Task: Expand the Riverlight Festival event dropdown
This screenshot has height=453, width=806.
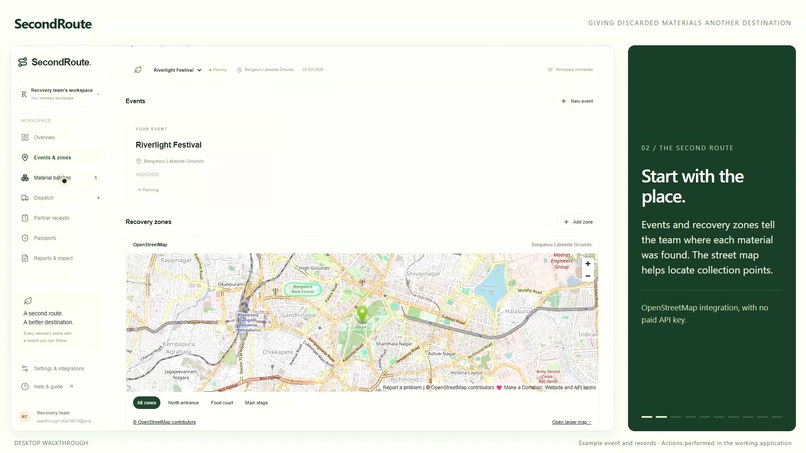Action: tap(177, 70)
